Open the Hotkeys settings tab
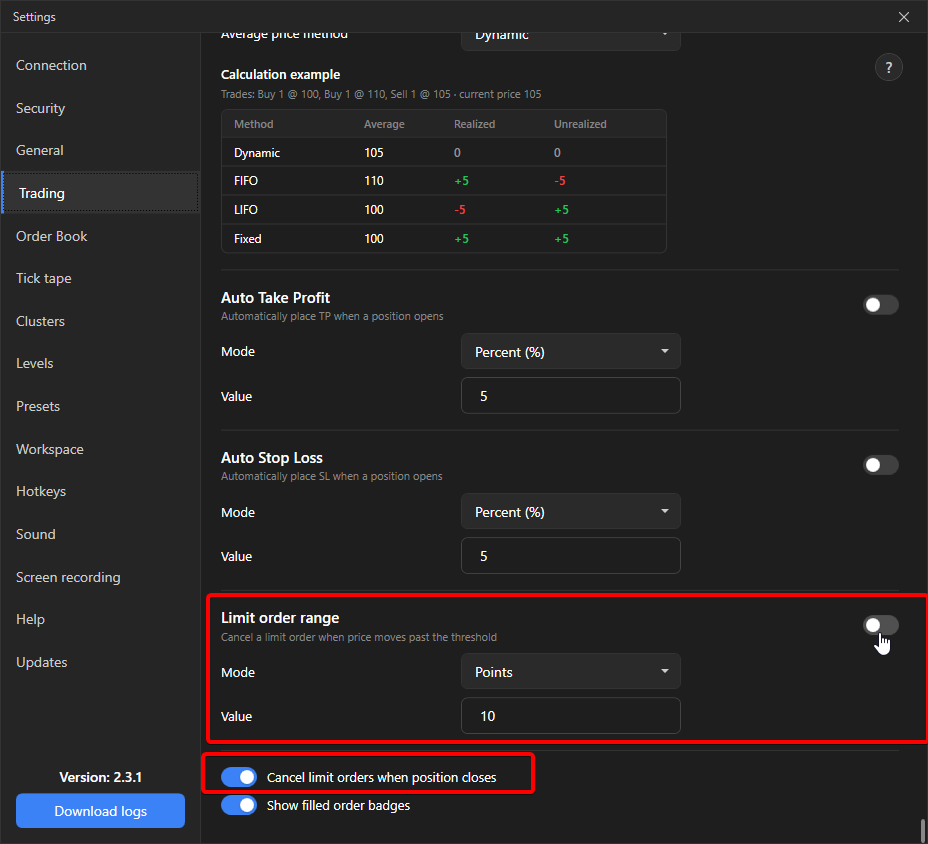 click(x=101, y=491)
